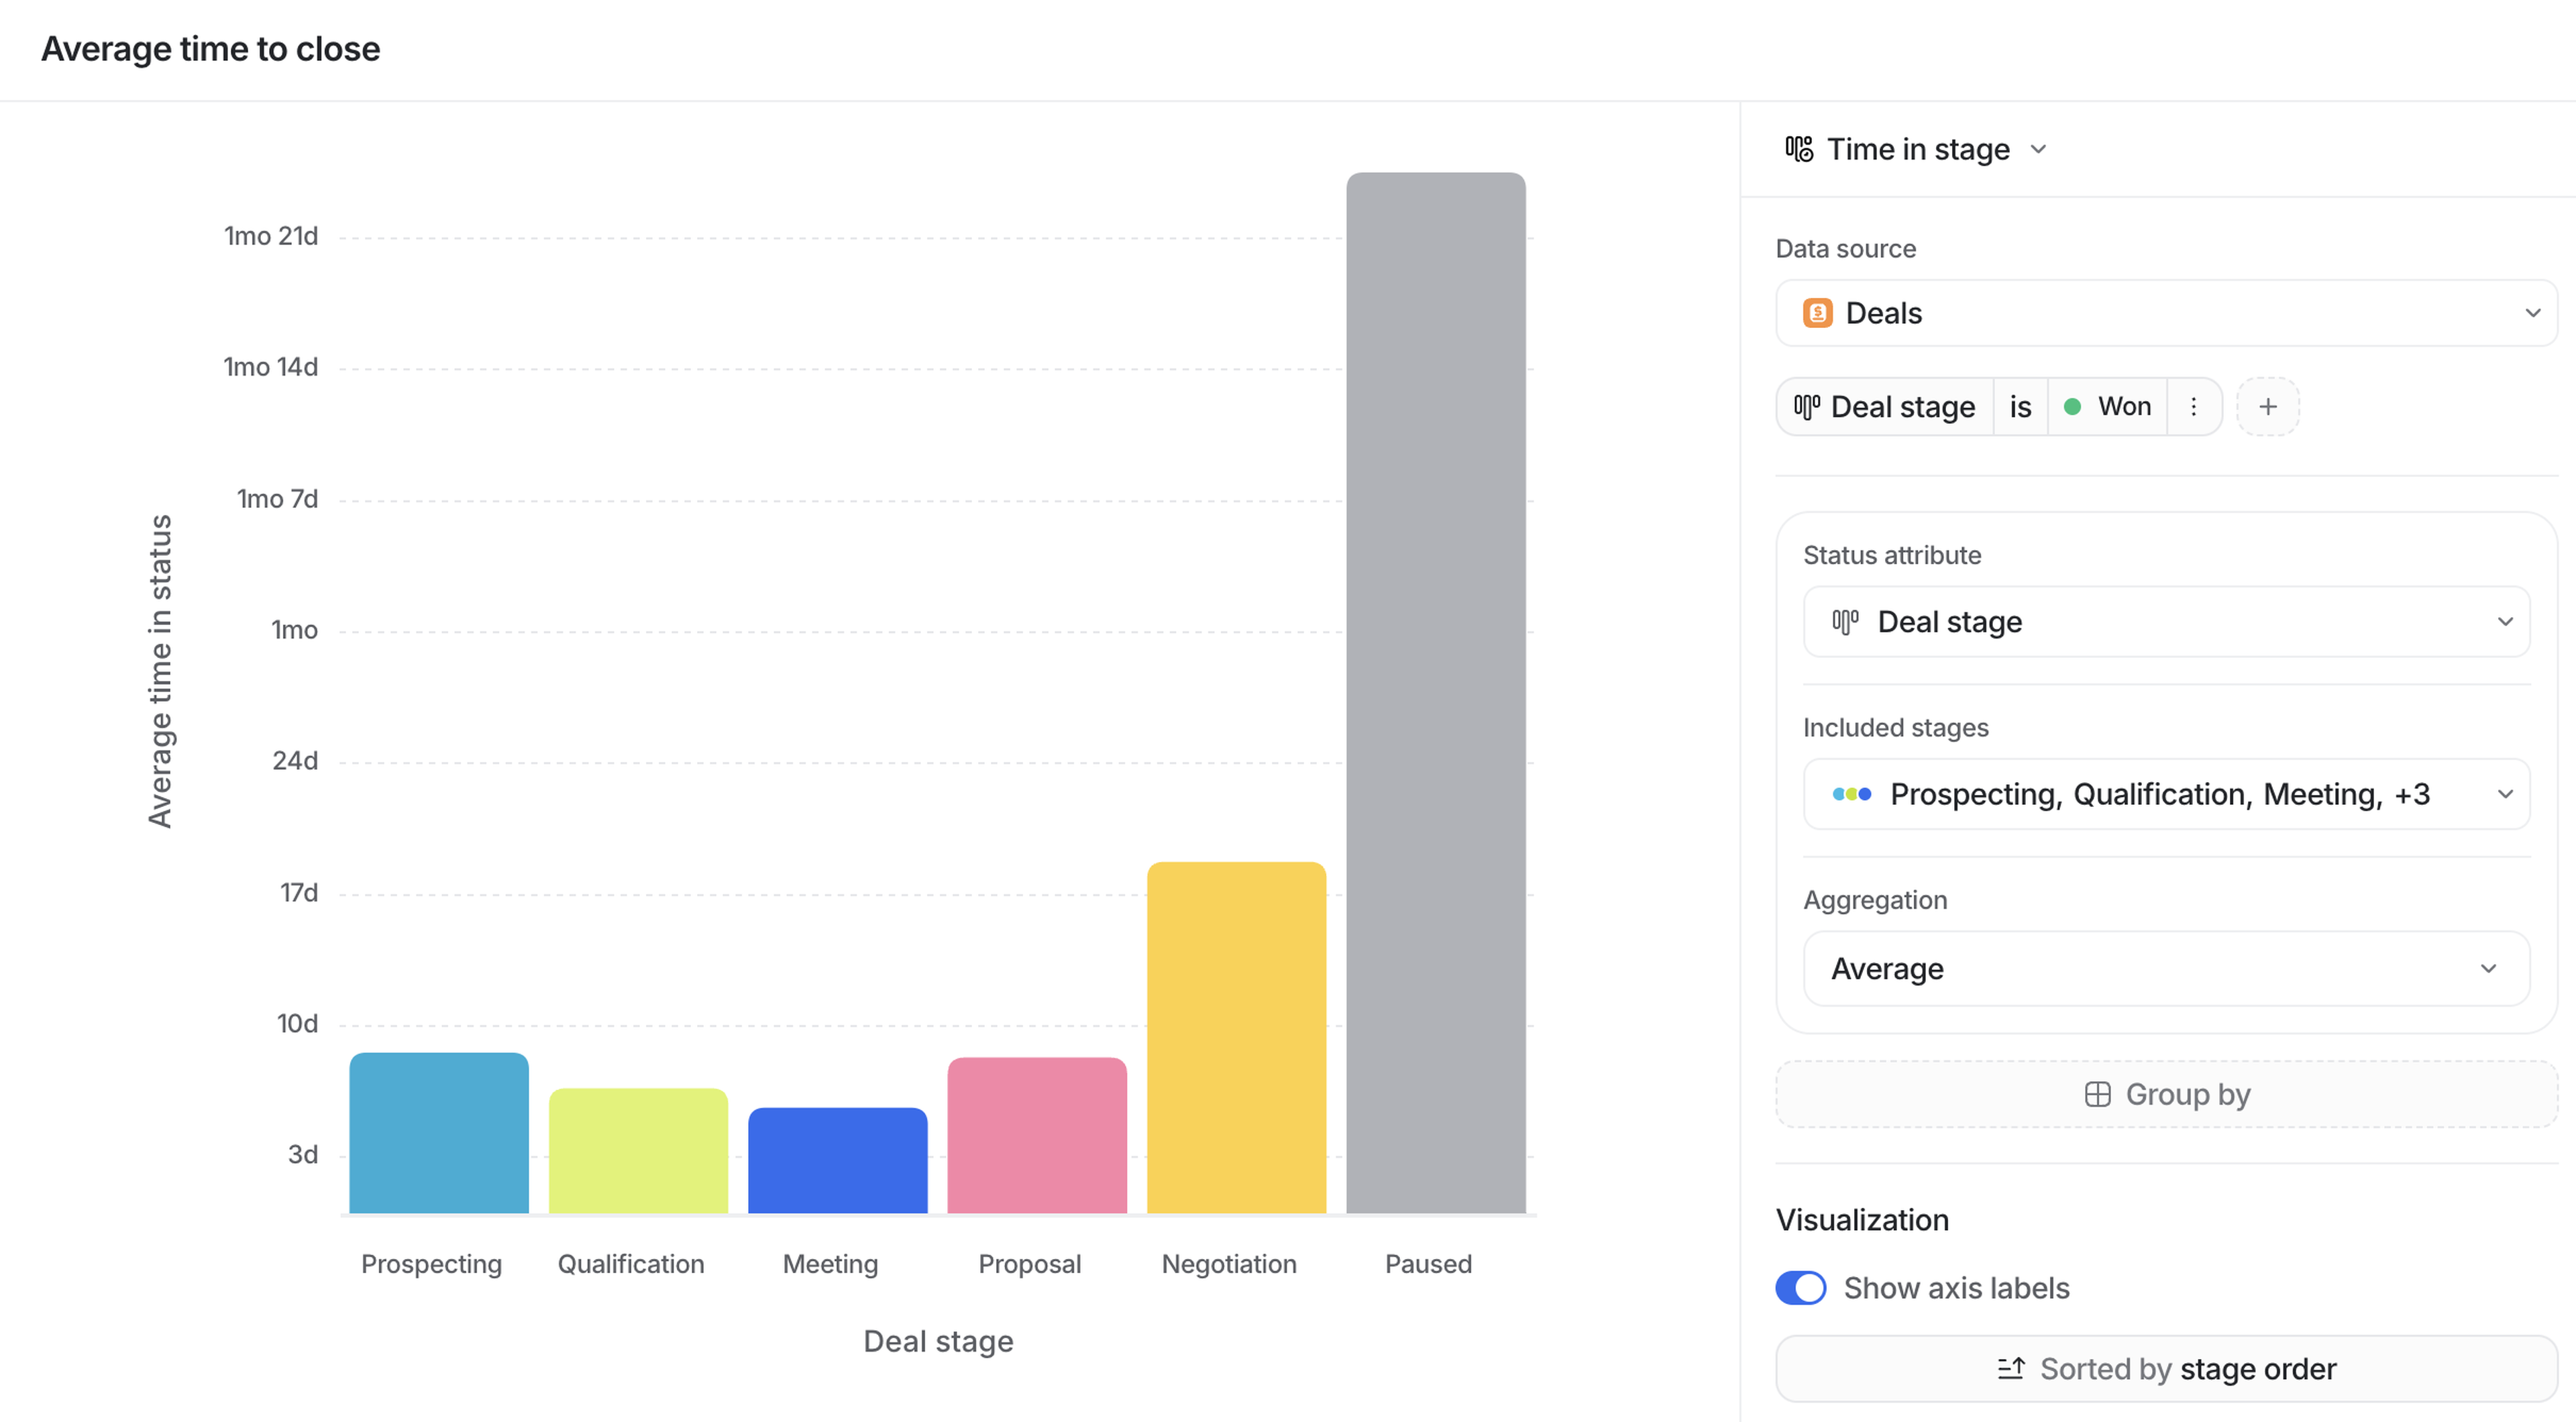Viewport: 2576px width, 1422px height.
Task: Click the Time in stage chart-type icon
Action: (x=1799, y=149)
